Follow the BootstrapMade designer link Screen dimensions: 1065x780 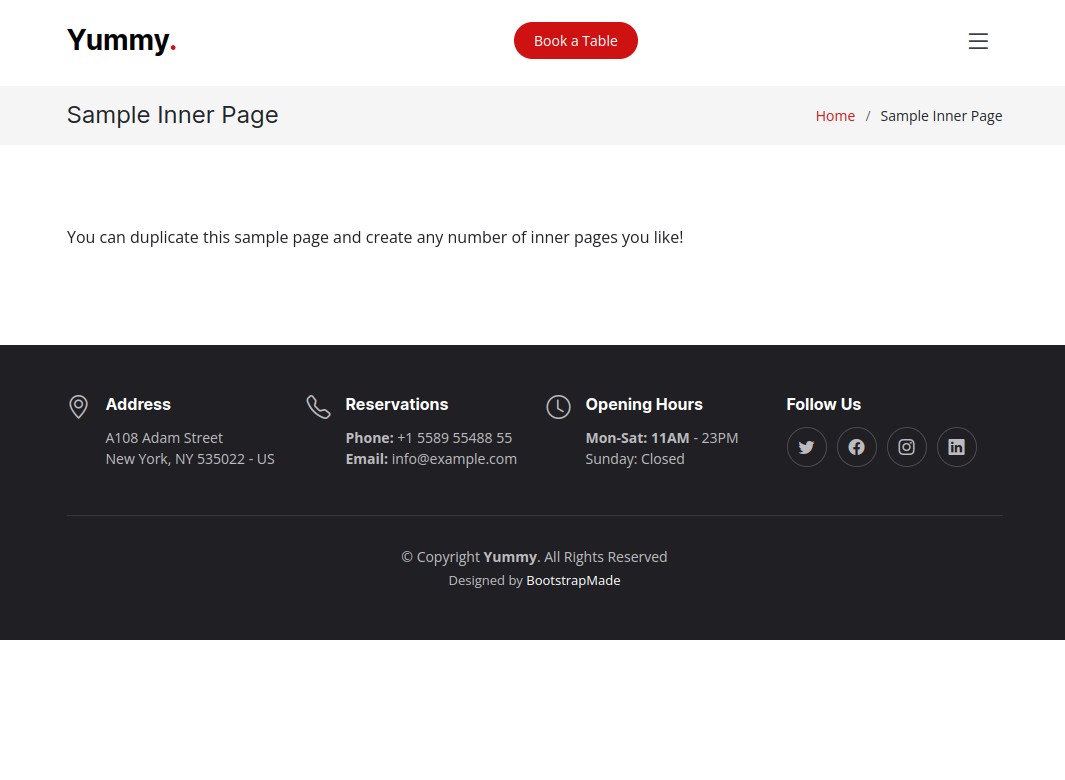click(573, 580)
